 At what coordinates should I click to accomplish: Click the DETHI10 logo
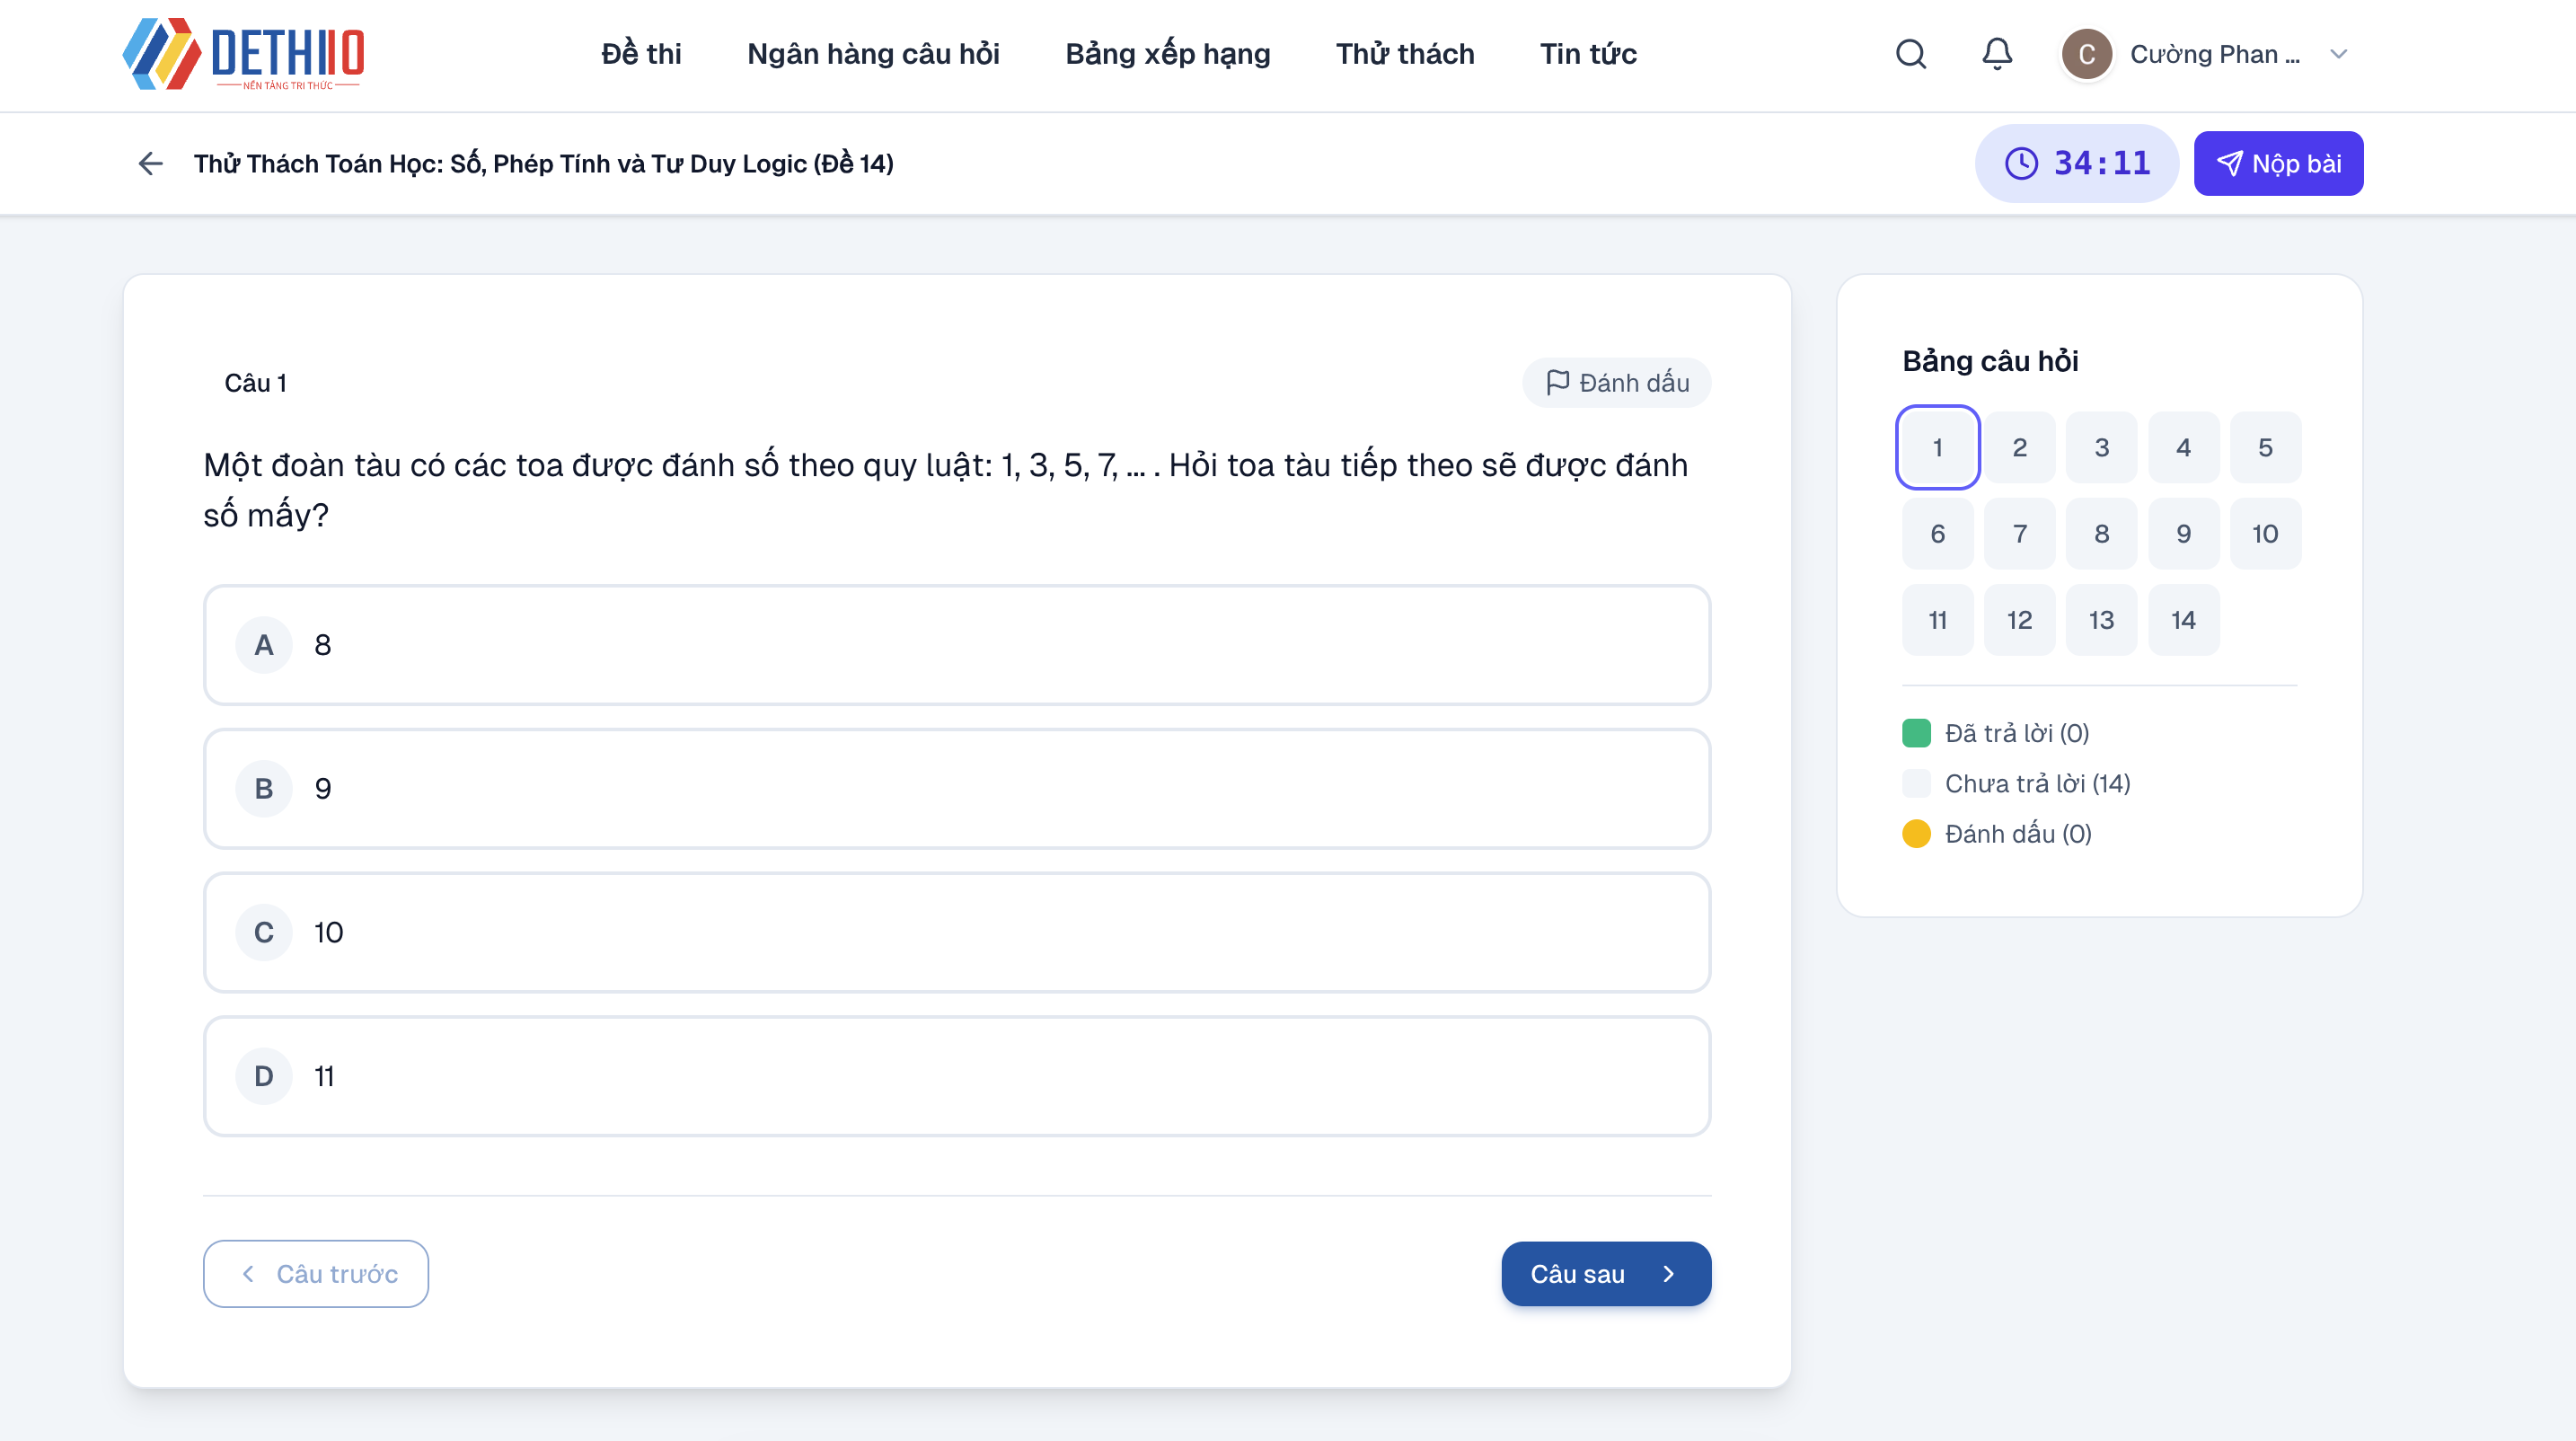[244, 54]
